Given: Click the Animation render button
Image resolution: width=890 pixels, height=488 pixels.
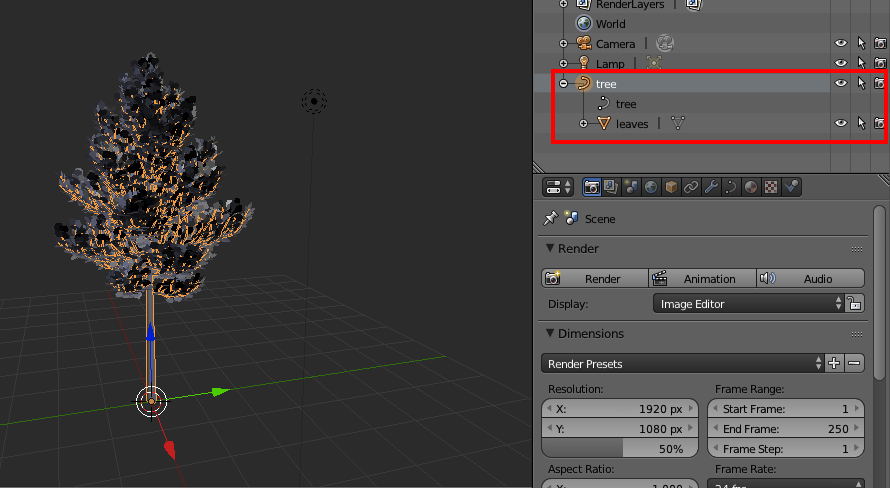Looking at the screenshot, I should pyautogui.click(x=702, y=279).
